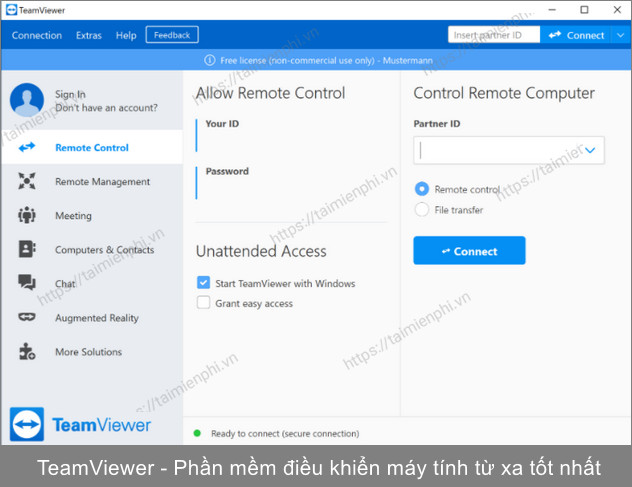Click the TeamViewer title bar app icon
This screenshot has height=487, width=632.
(12, 10)
